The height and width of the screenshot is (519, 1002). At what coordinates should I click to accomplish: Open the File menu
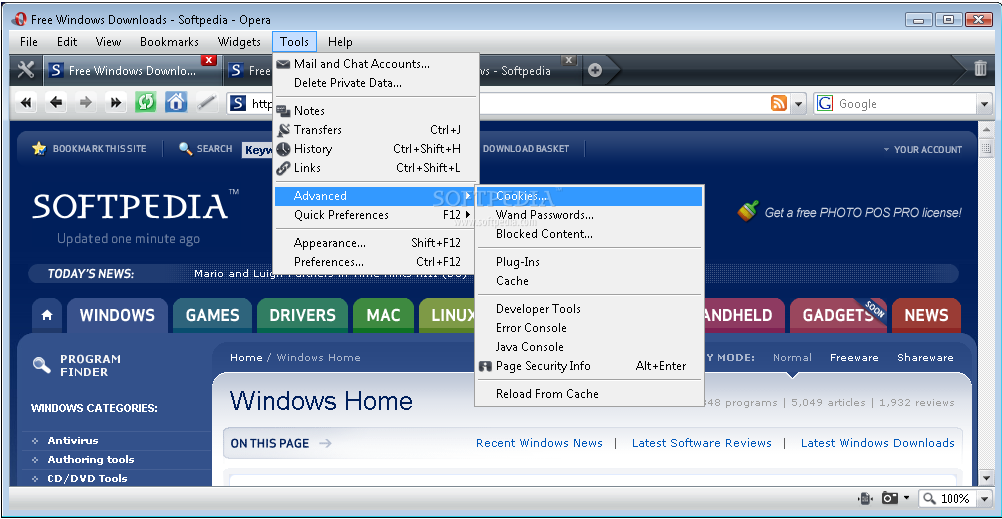29,42
